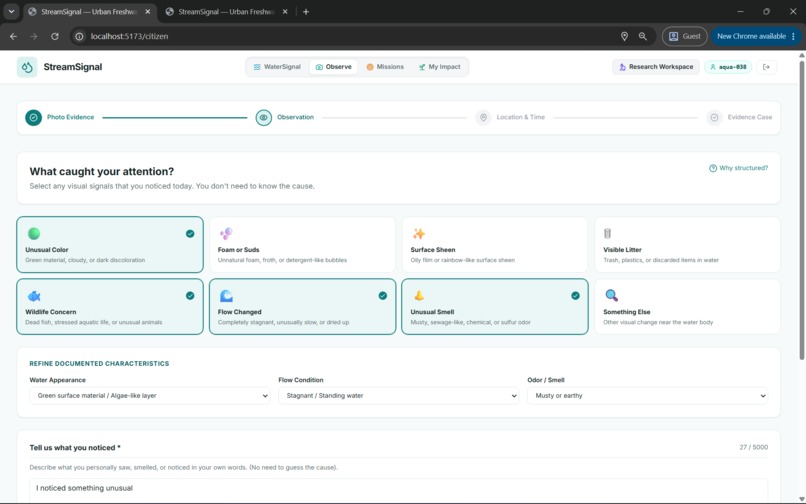The height and width of the screenshot is (504, 806).
Task: Open the Odor / Smell dropdown
Action: click(x=648, y=395)
